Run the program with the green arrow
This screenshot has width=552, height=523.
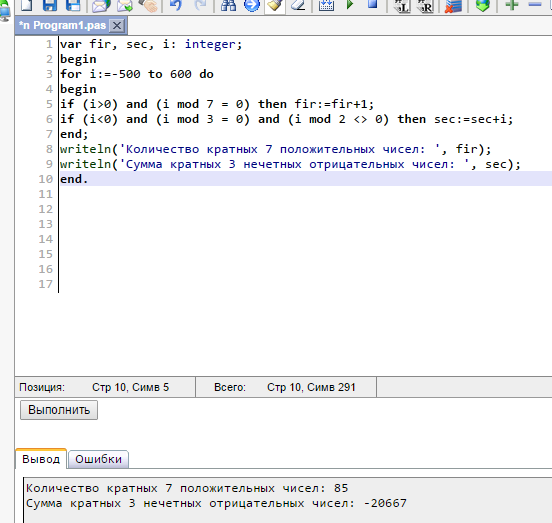point(350,5)
